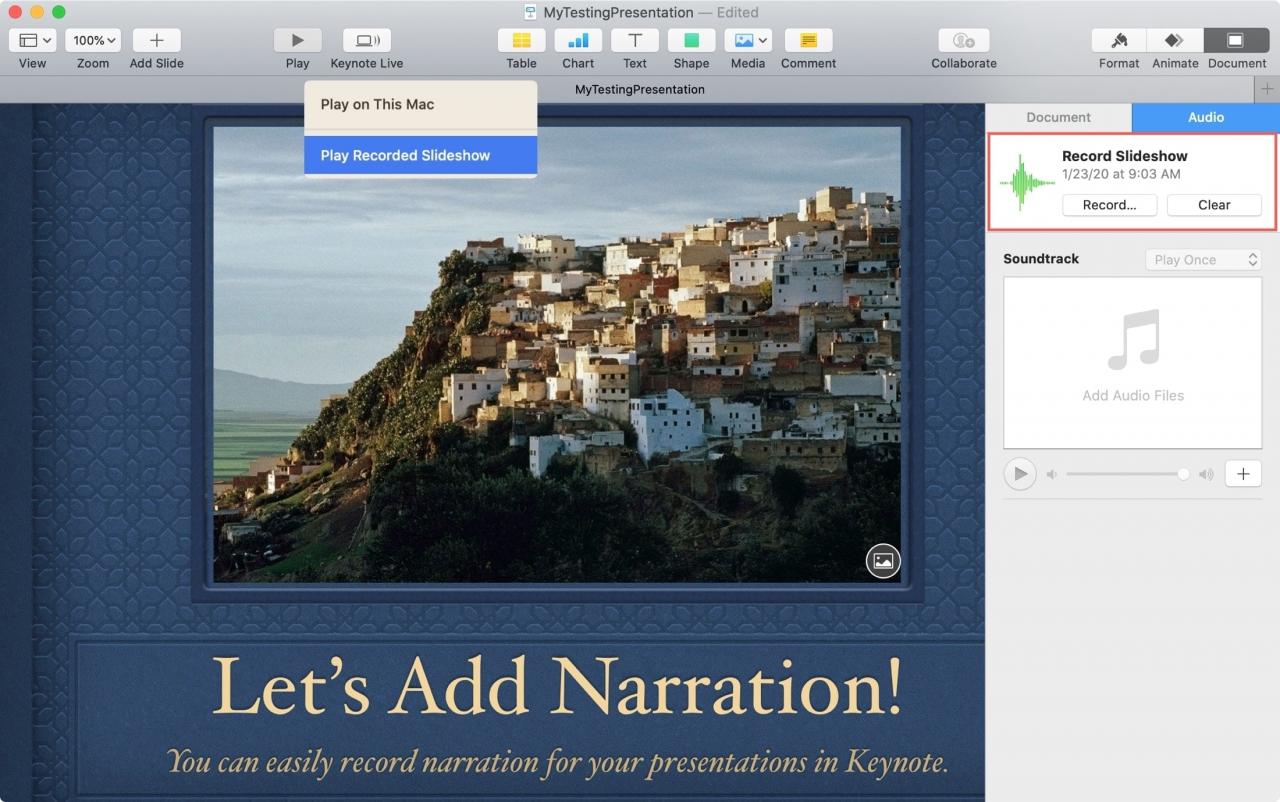Adjust the soundtrack volume slider
The width and height of the screenshot is (1280, 802).
1126,474
